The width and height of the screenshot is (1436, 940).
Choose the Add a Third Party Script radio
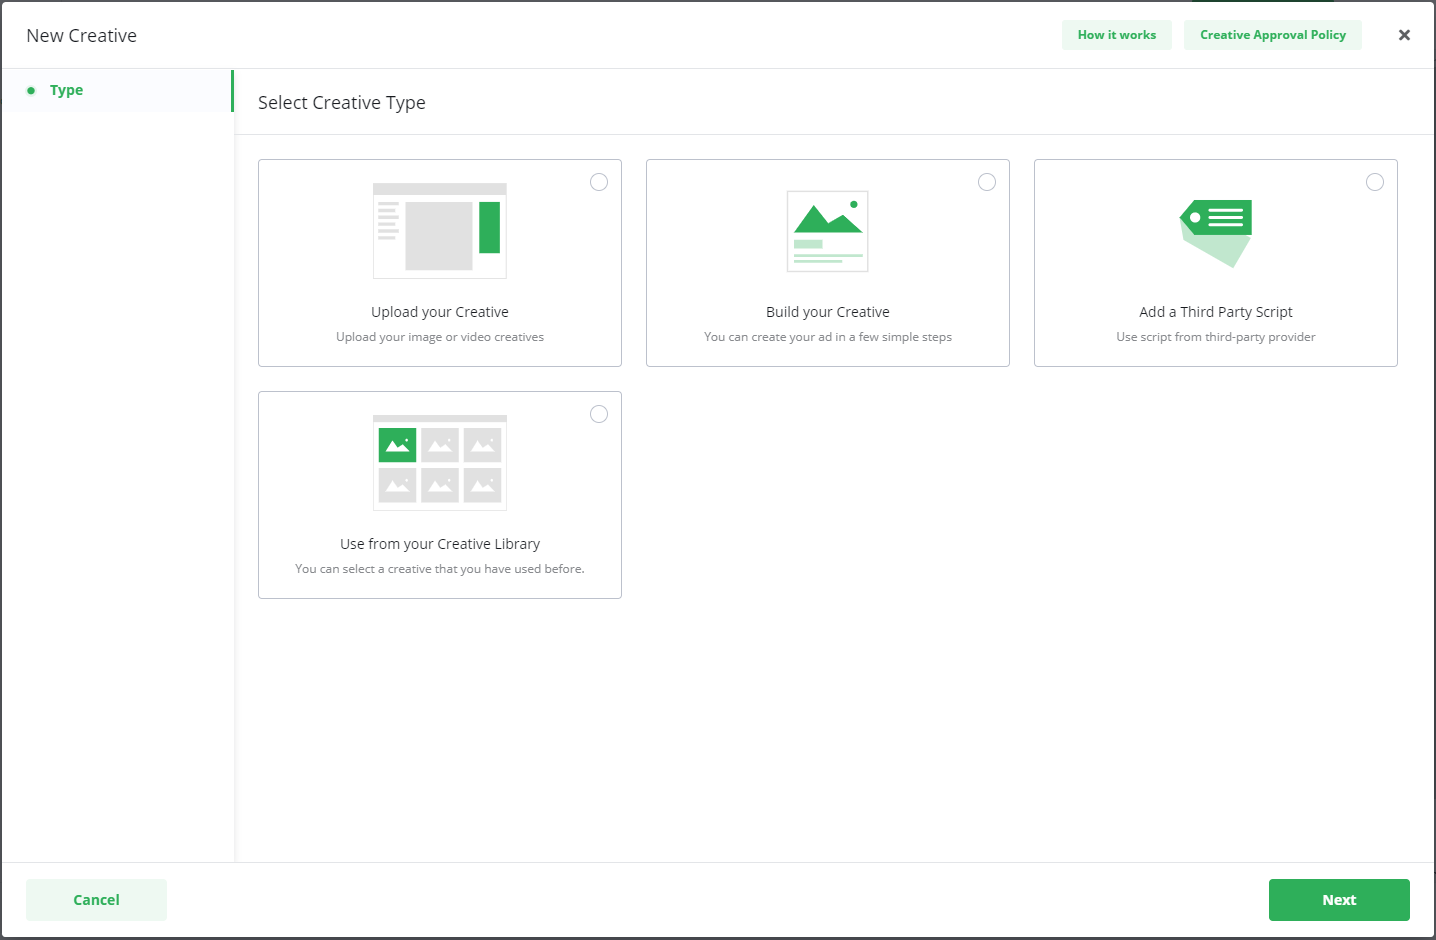click(1375, 182)
